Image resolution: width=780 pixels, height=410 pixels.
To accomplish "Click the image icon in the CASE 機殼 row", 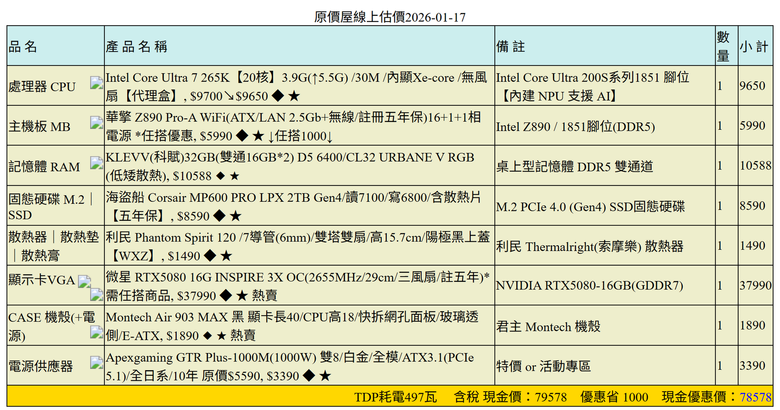I will point(97,332).
